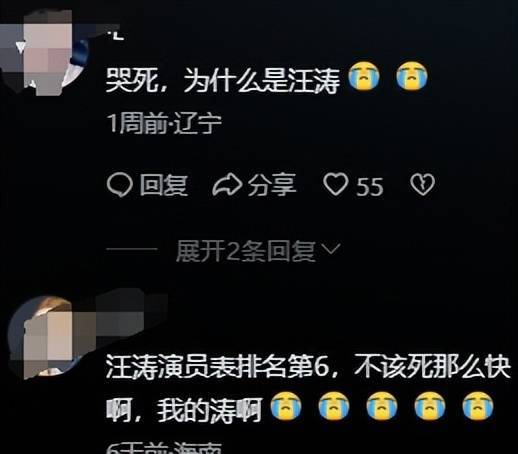Expand the 2 replies with the chevron arrow
Screen dimensions: 518x454
(x=332, y=249)
